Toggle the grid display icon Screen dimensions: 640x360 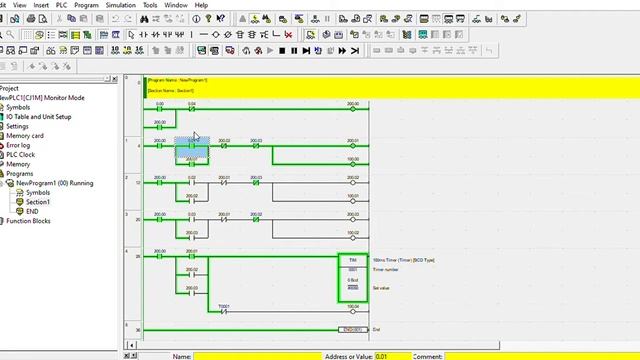(27, 35)
